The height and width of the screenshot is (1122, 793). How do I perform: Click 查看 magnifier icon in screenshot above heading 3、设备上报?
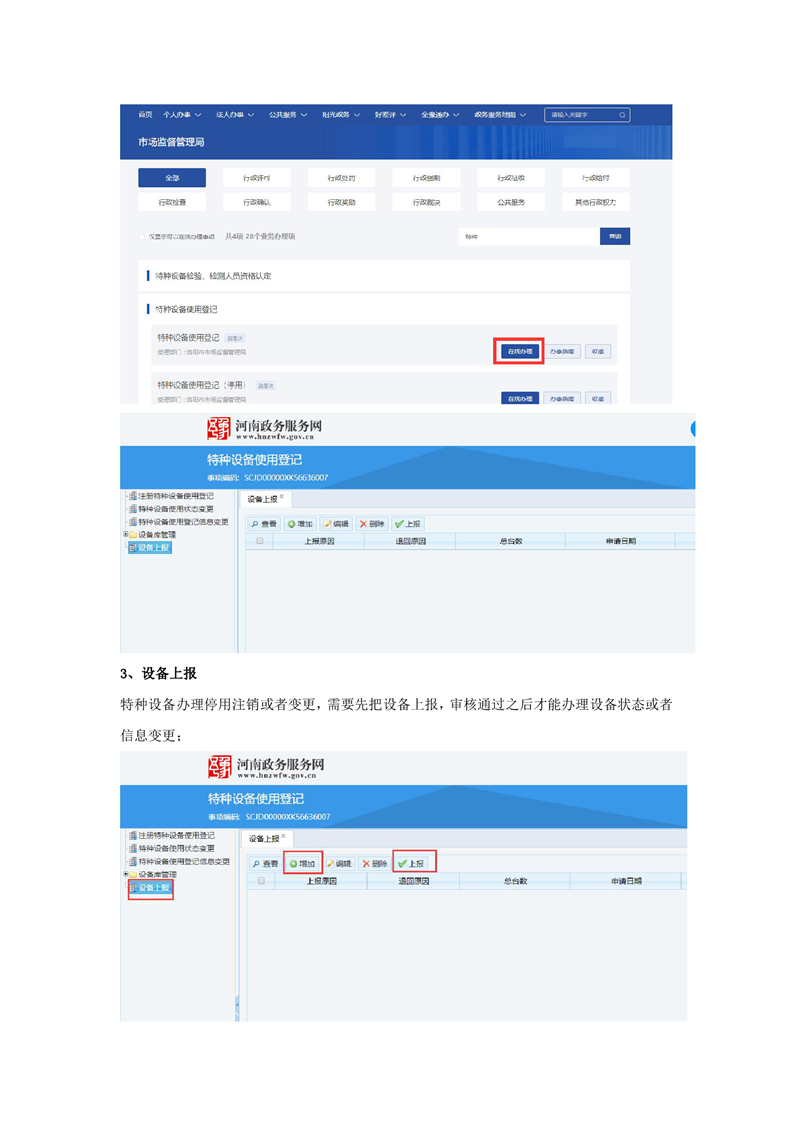pos(256,524)
